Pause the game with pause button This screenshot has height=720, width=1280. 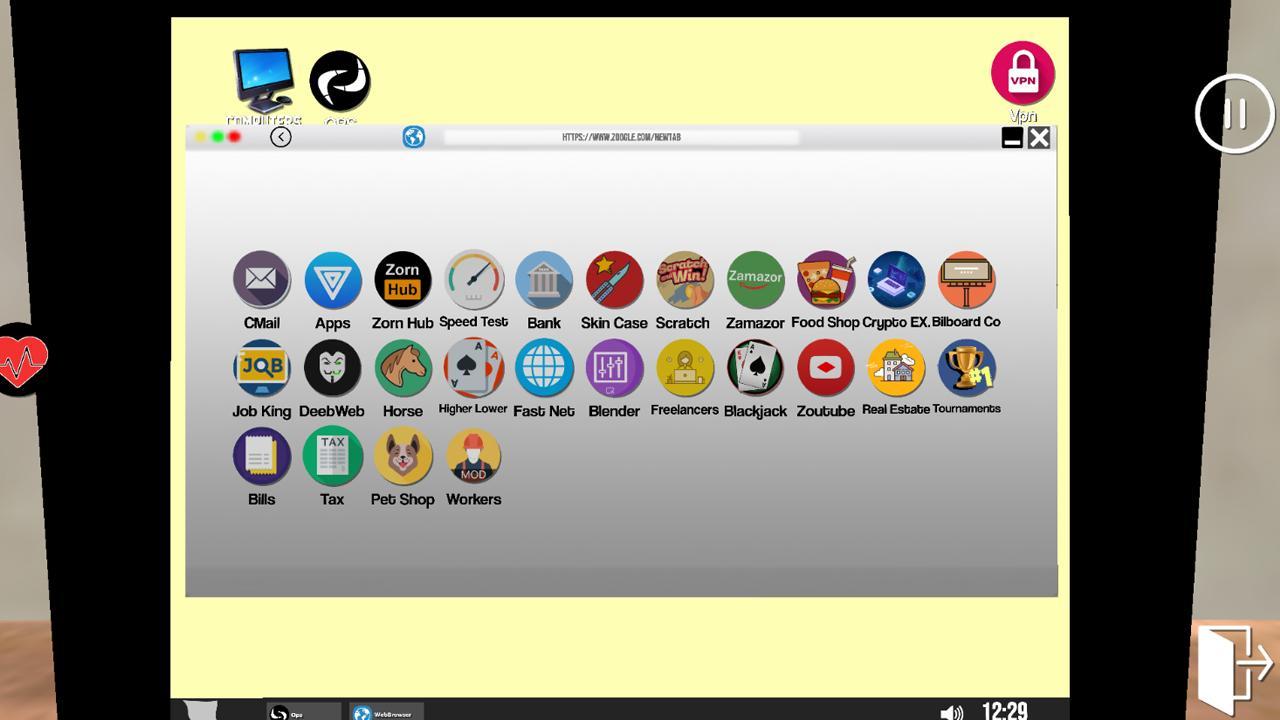coord(1235,113)
